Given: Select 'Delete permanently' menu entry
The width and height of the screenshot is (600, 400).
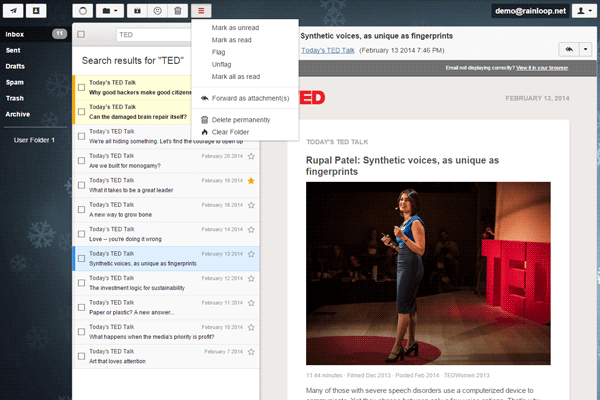Looking at the screenshot, I should (241, 120).
